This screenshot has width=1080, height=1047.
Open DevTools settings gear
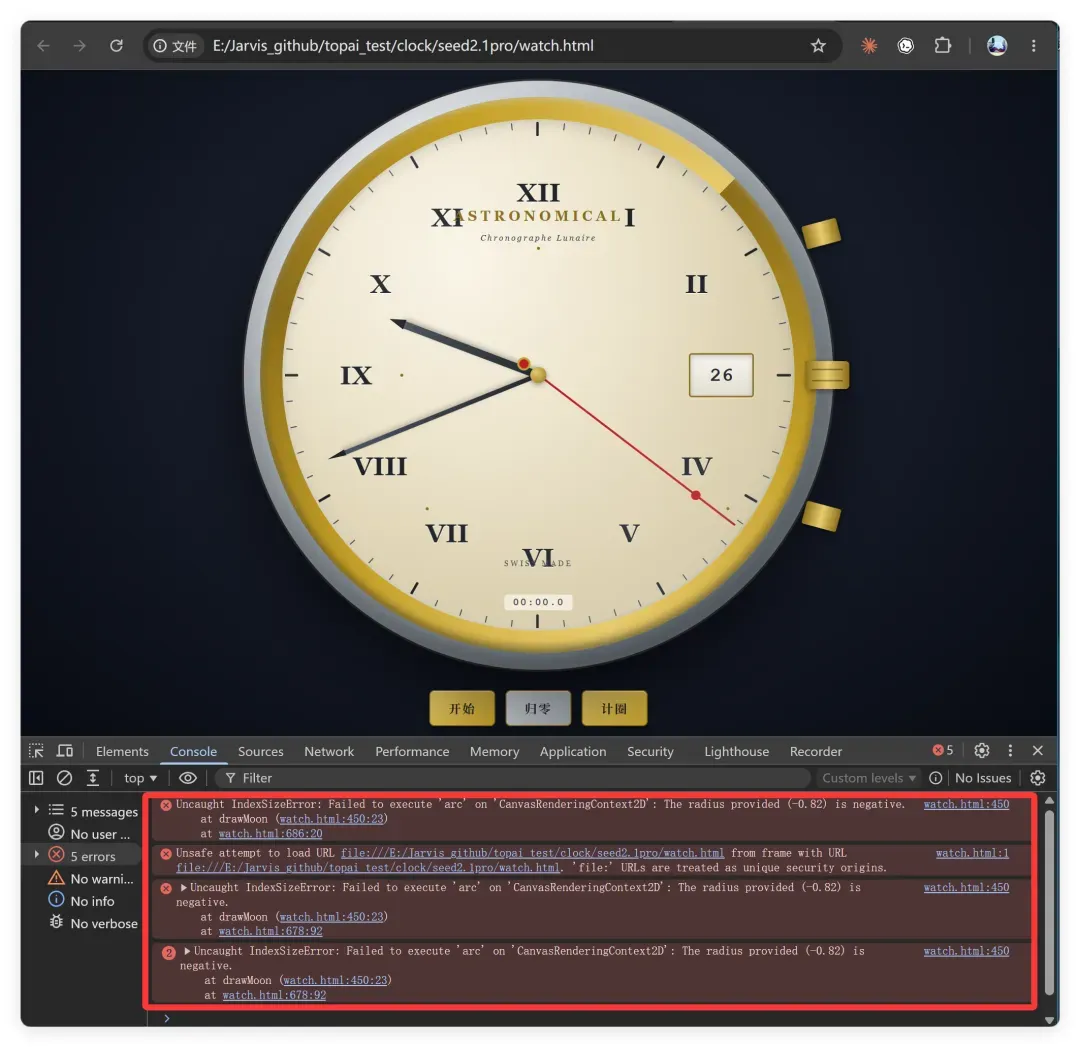(982, 750)
